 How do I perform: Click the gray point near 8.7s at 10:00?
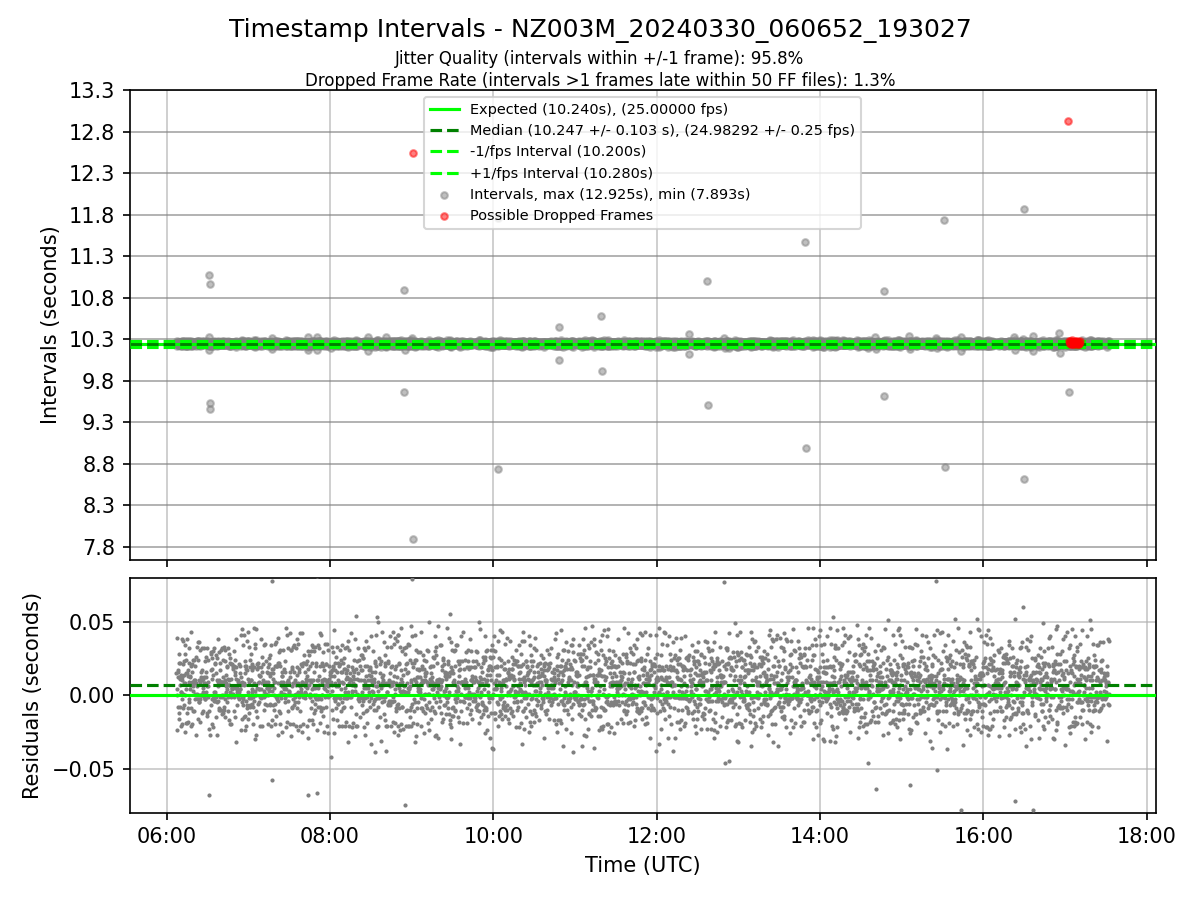pyautogui.click(x=498, y=469)
